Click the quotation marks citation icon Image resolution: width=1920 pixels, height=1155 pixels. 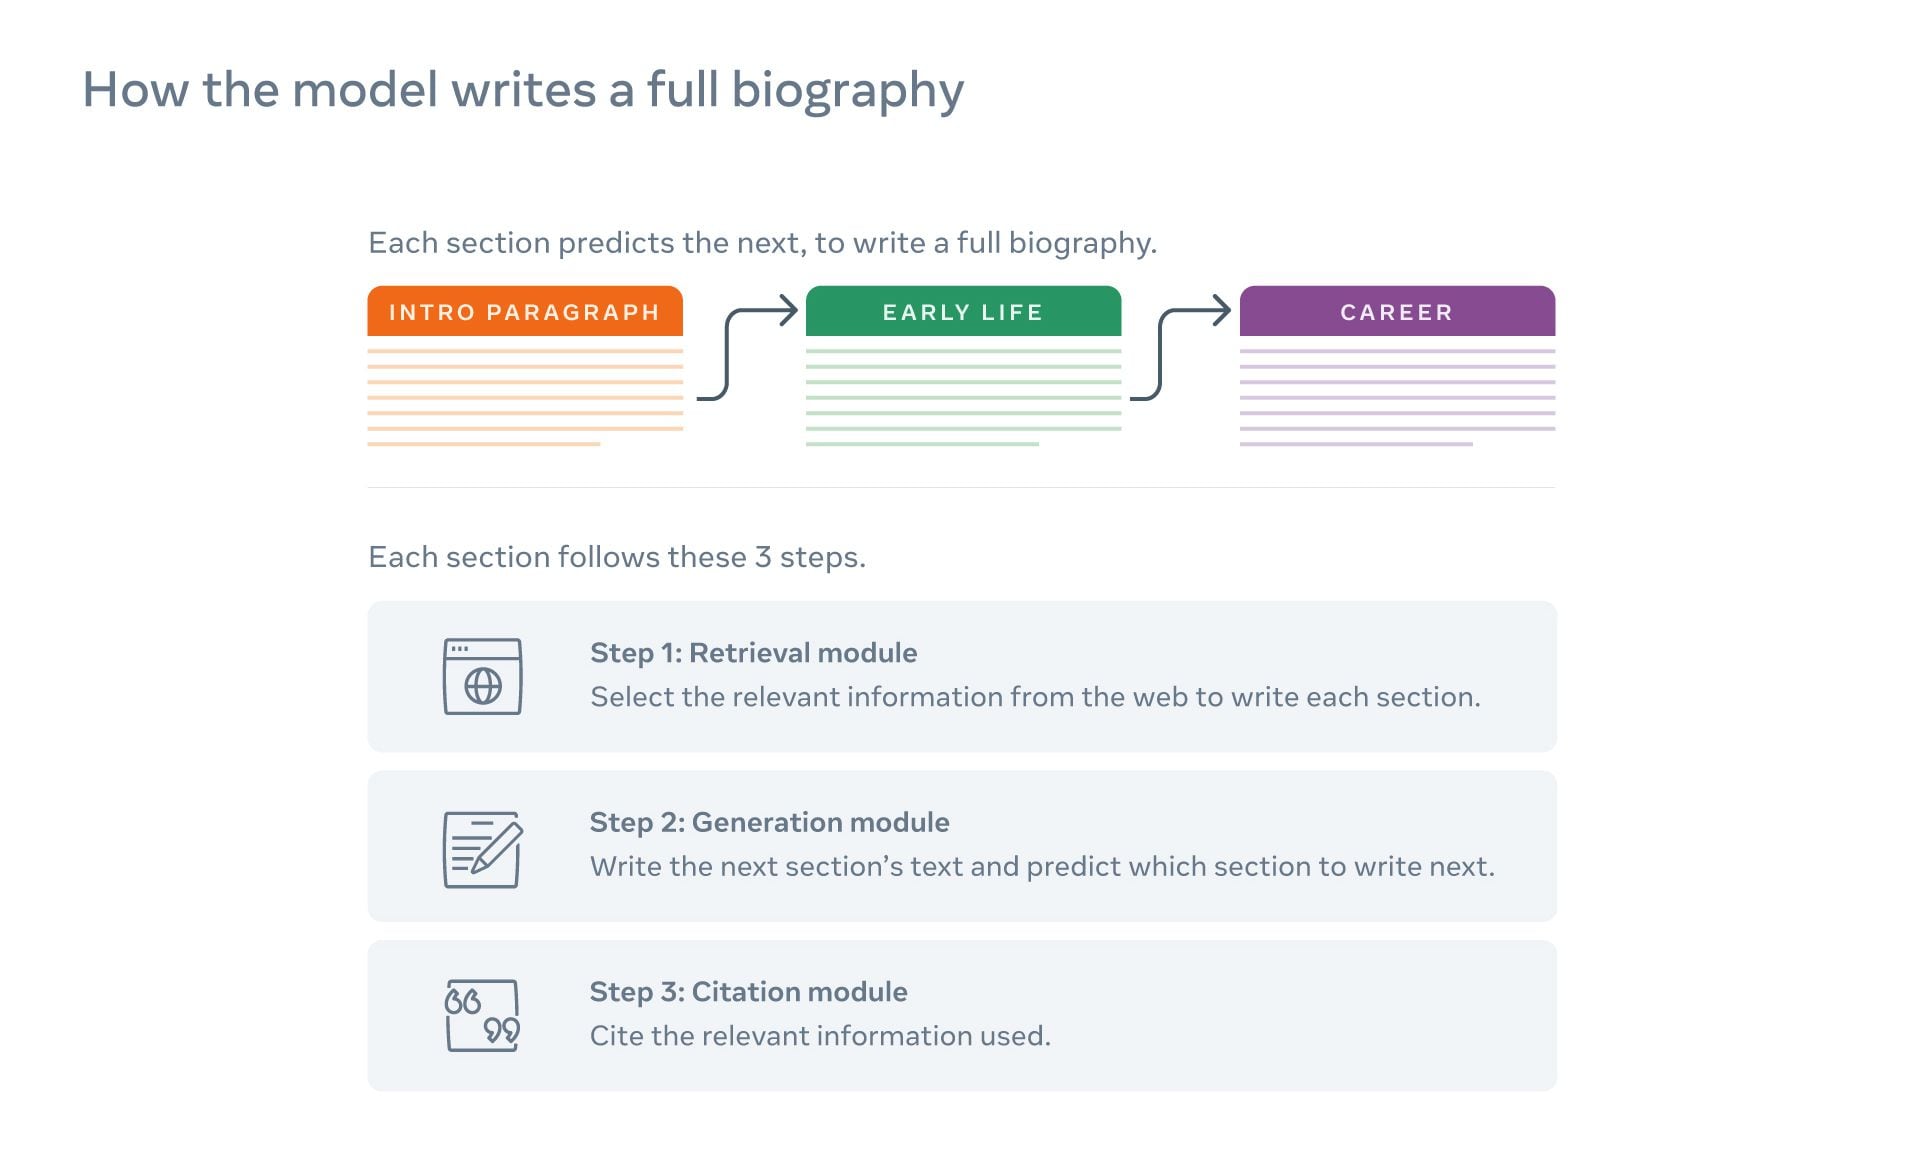pyautogui.click(x=482, y=1016)
